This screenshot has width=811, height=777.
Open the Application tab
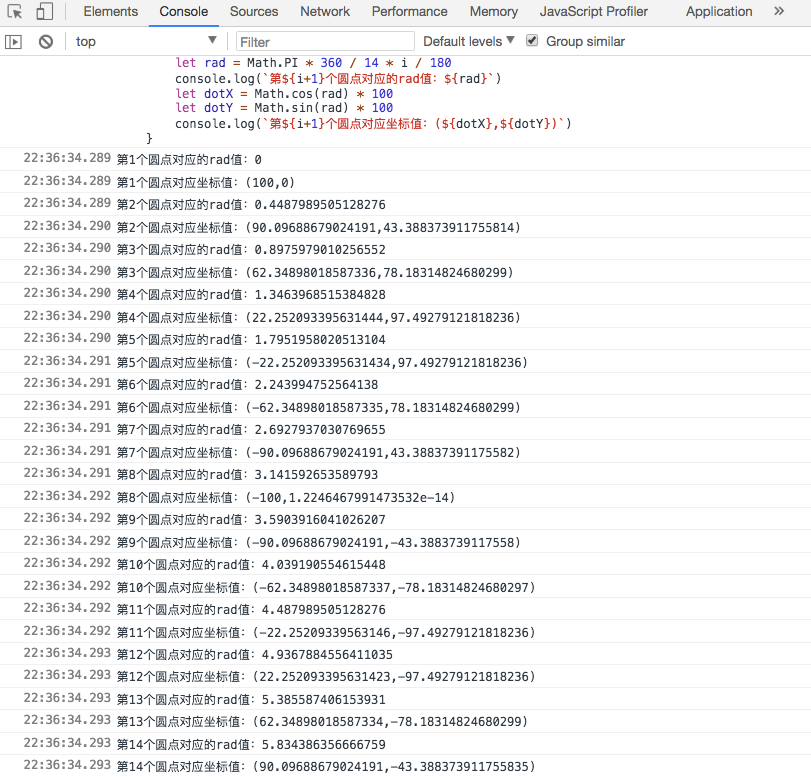[719, 11]
